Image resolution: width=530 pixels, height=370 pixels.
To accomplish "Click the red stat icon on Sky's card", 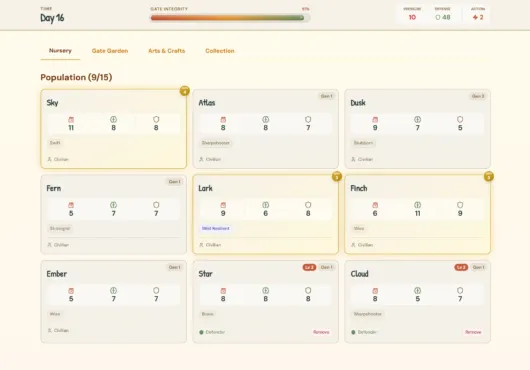I will coord(71,120).
